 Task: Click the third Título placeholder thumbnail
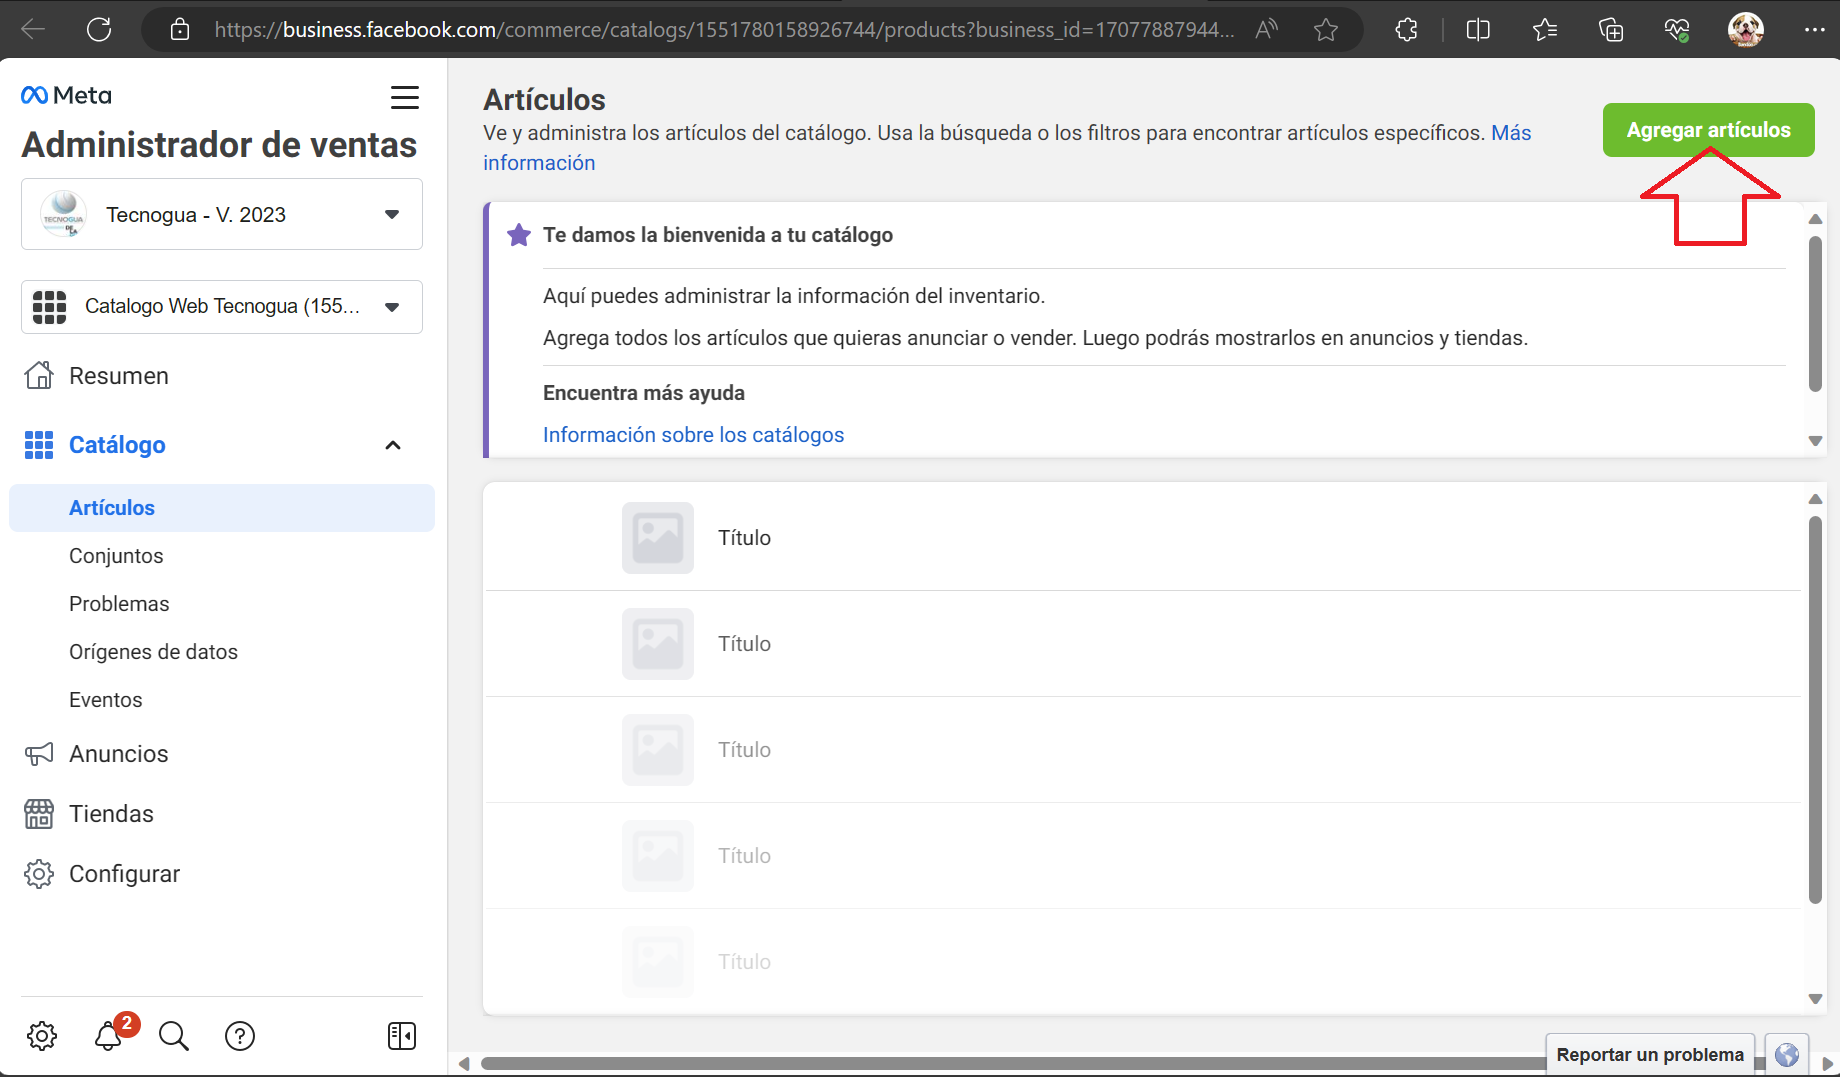coord(658,750)
